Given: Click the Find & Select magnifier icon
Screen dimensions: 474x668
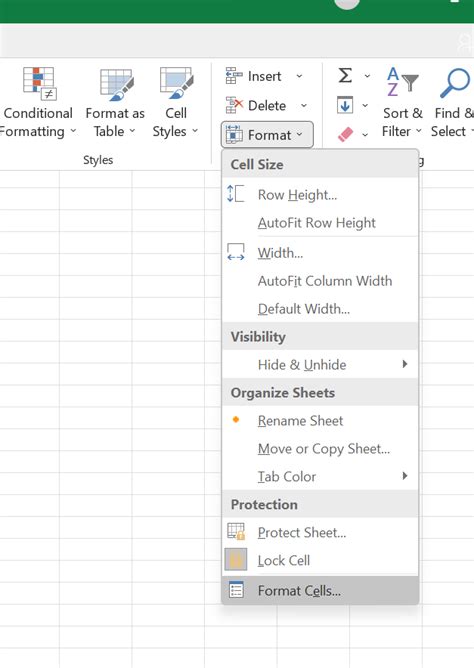Looking at the screenshot, I should pyautogui.click(x=455, y=83).
